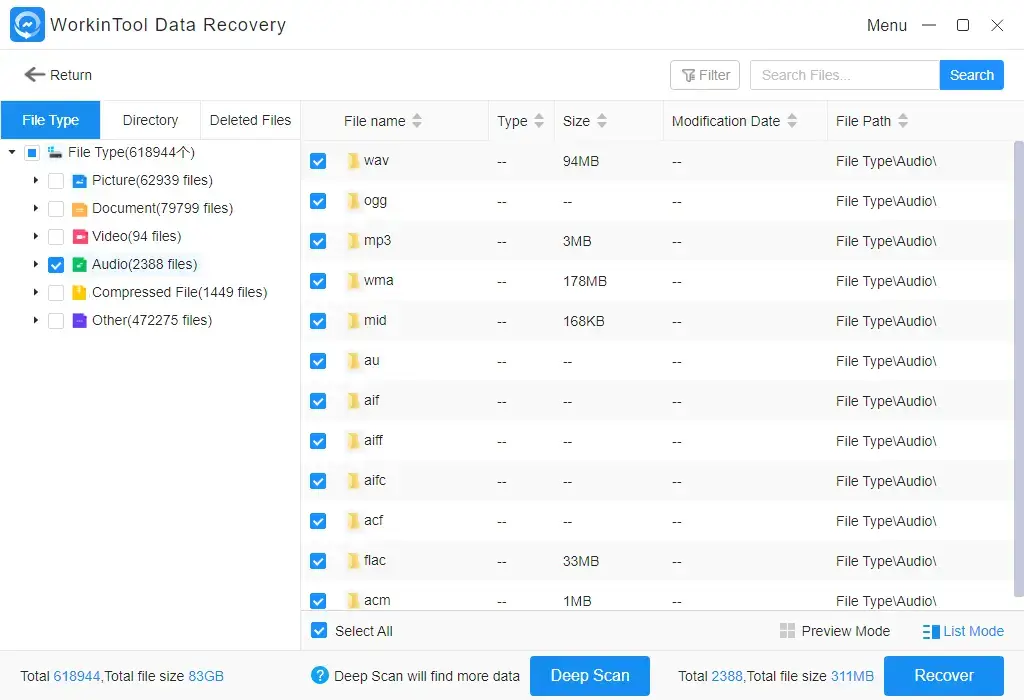1024x700 pixels.
Task: Uncheck the wma row checkbox
Action: (x=318, y=281)
